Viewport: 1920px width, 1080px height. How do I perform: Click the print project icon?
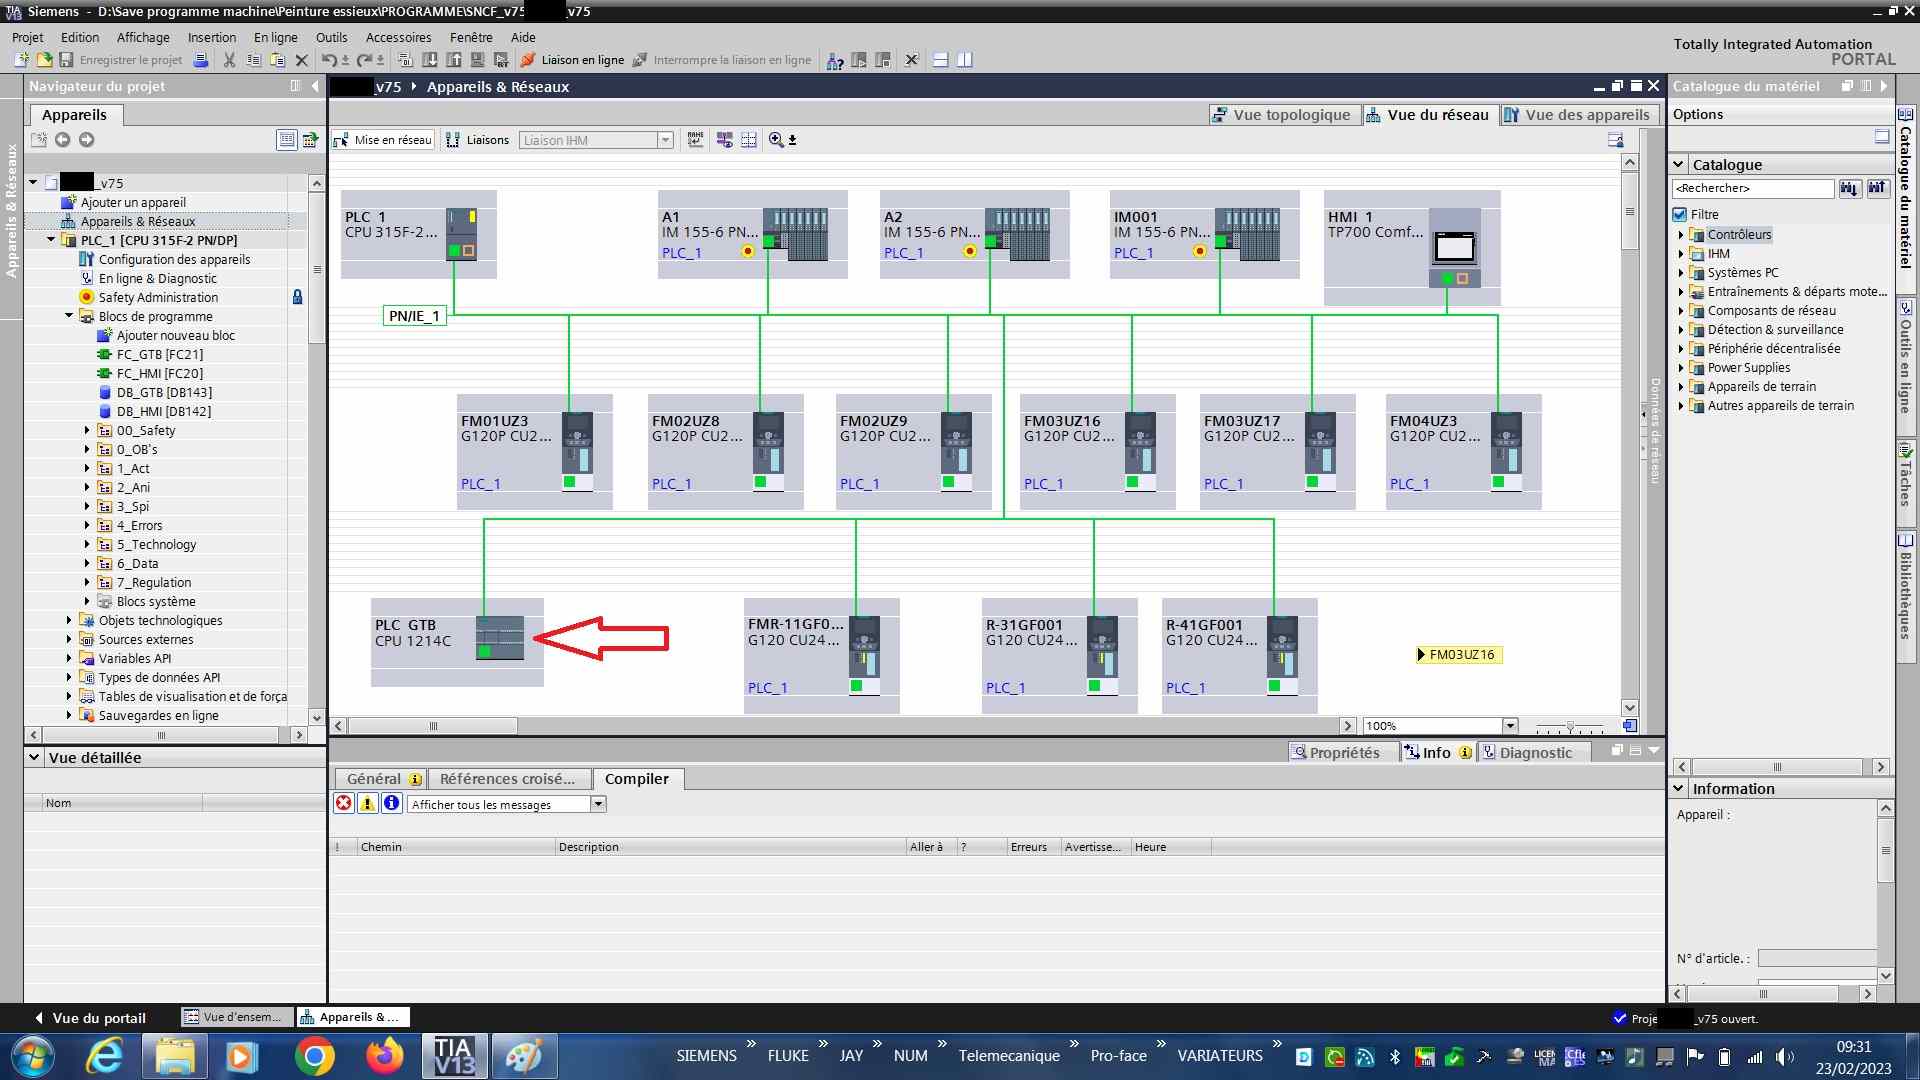[201, 60]
